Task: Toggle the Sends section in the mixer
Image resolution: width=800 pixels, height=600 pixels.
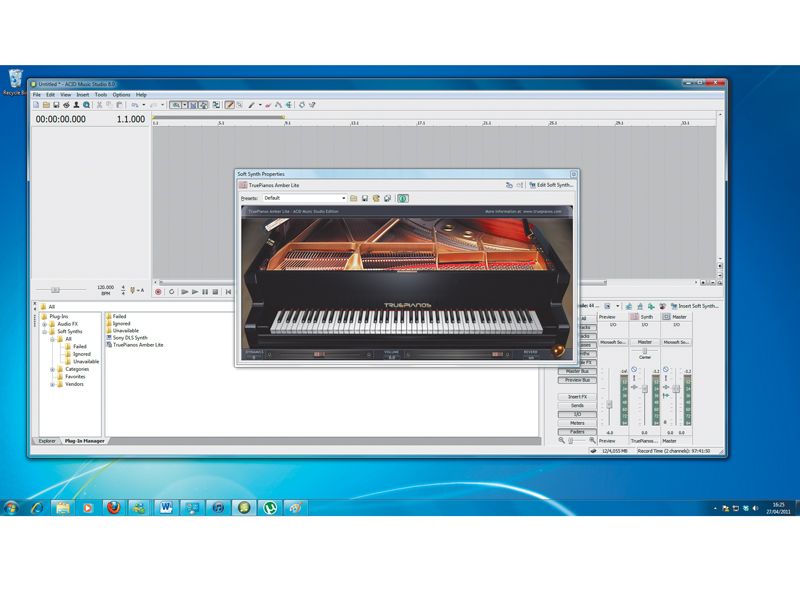Action: pyautogui.click(x=577, y=405)
